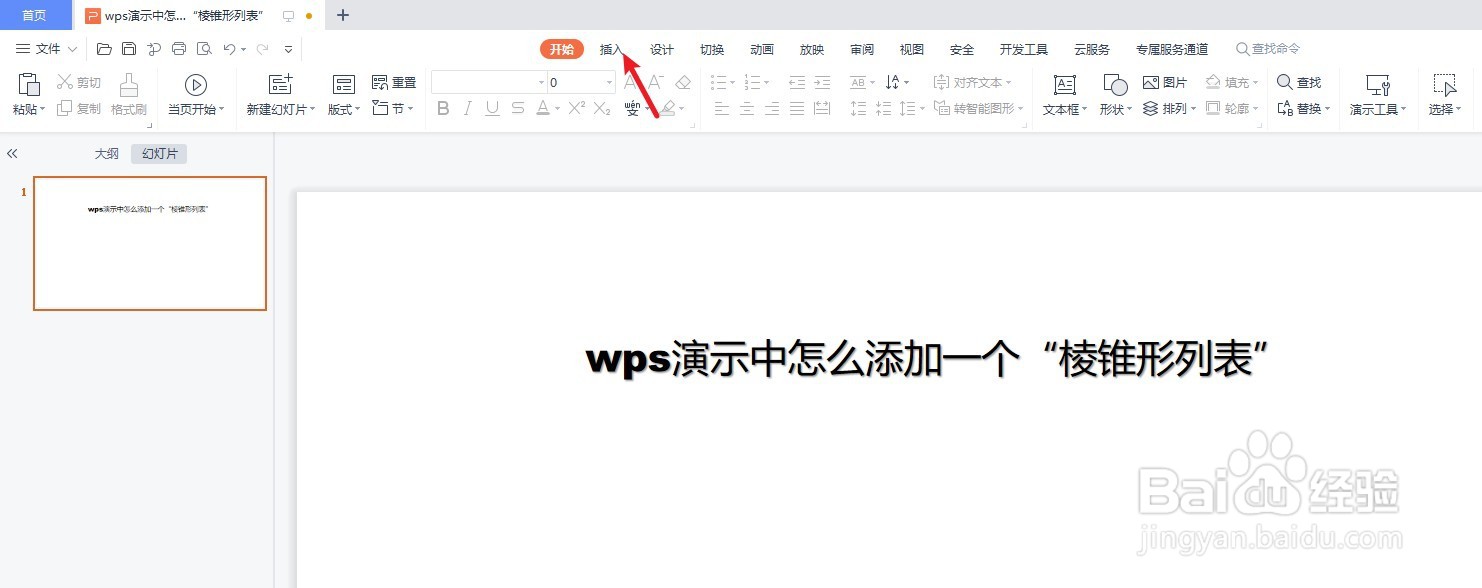Click the 重置 (Reset) button
1482x588 pixels.
394,83
